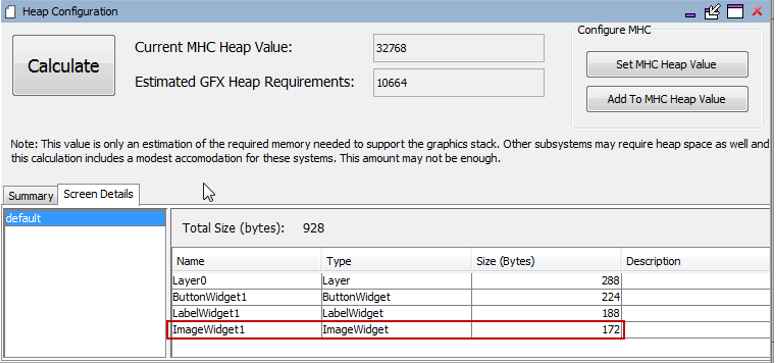Click the Heap Configuration document icon
This screenshot has width=776, height=363.
coord(10,11)
